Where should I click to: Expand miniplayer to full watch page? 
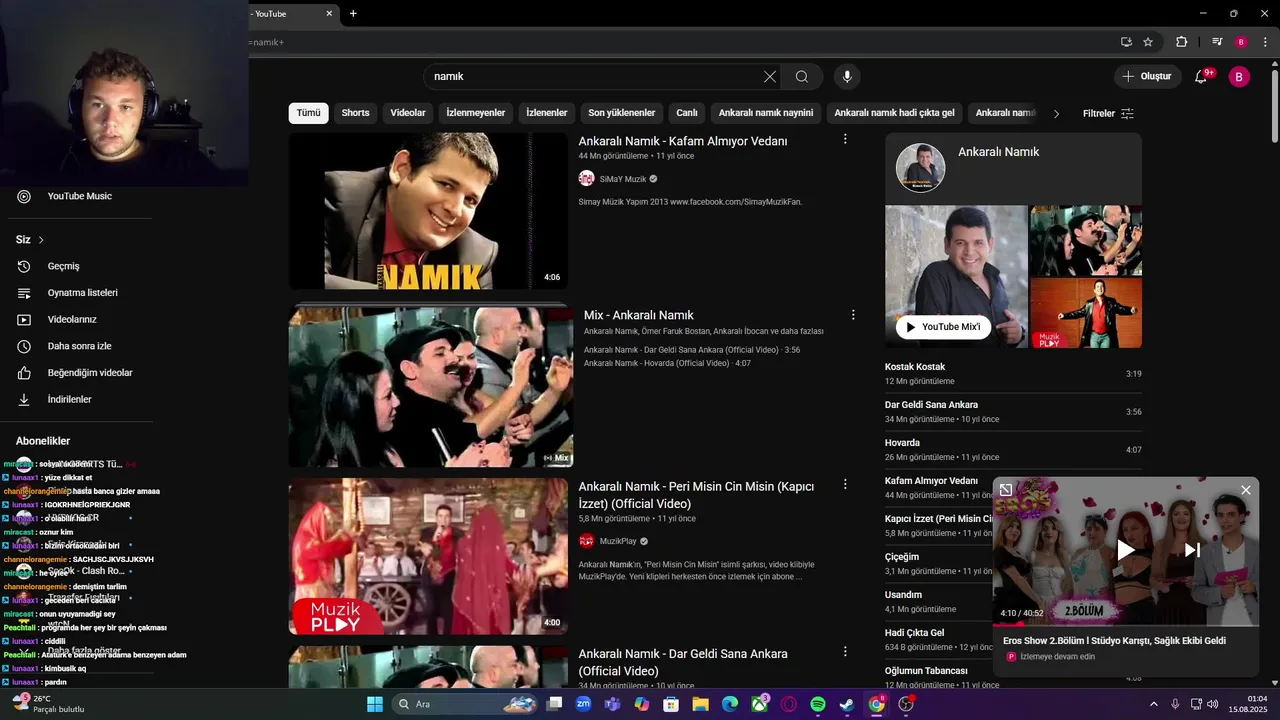(1006, 490)
